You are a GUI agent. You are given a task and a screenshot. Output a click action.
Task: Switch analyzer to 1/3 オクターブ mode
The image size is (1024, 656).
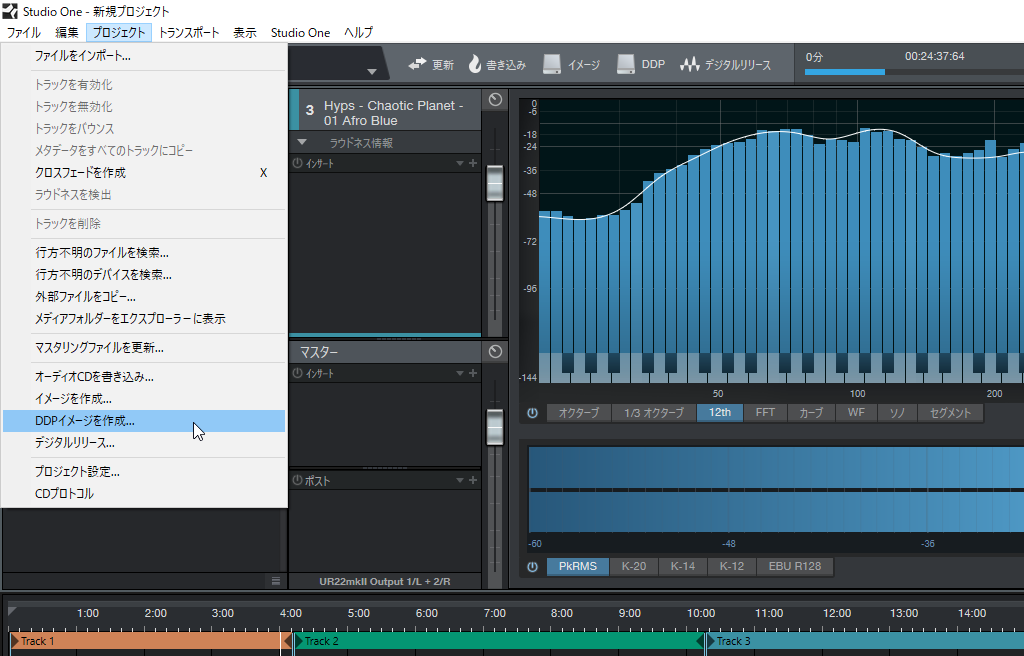click(654, 413)
